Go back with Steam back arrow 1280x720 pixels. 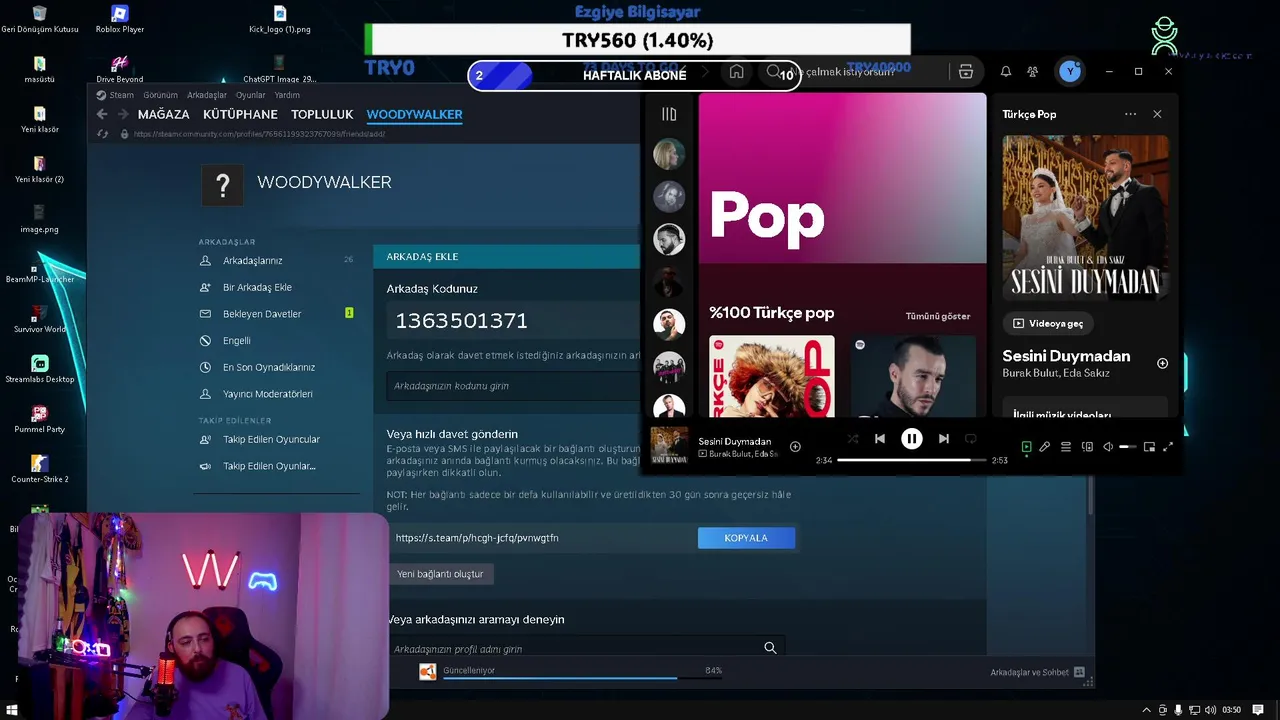click(102, 115)
